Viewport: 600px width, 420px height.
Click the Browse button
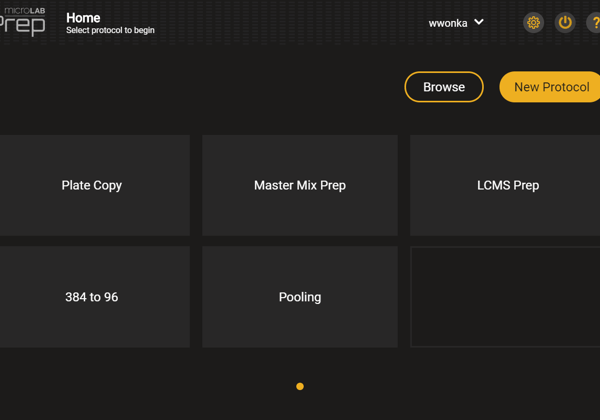[x=444, y=87]
